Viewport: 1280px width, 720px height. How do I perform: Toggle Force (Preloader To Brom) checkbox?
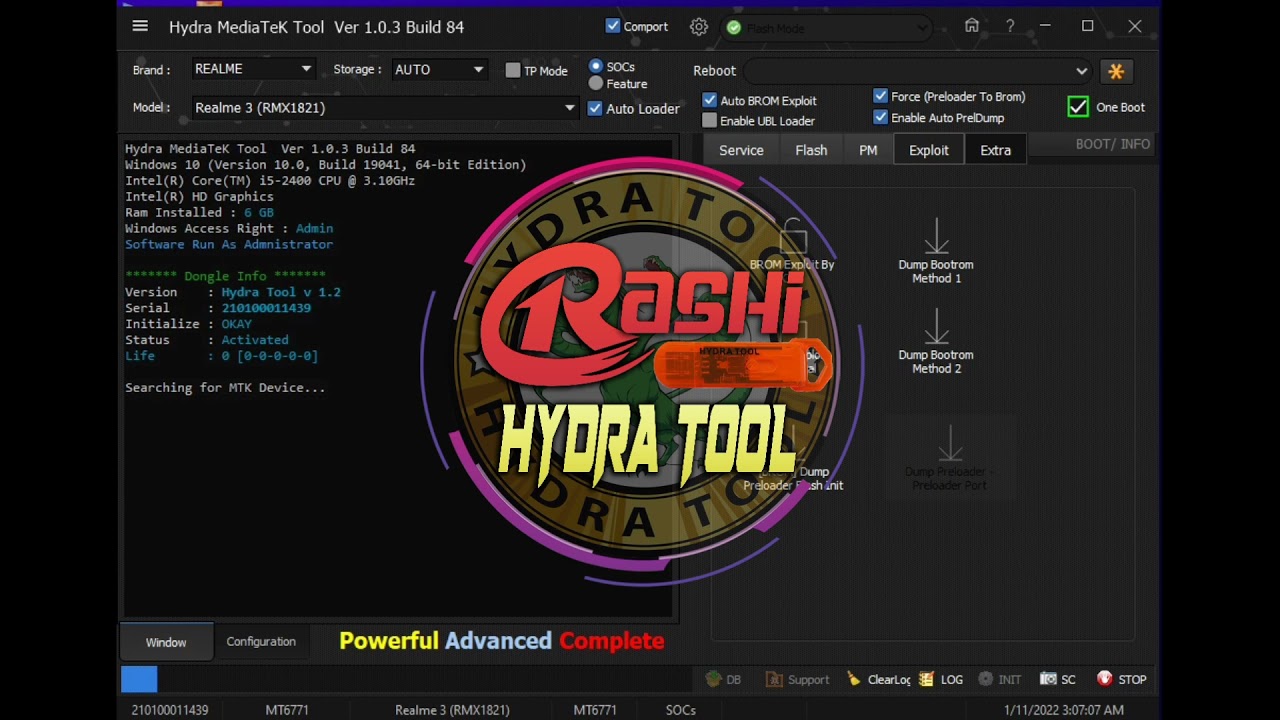pos(880,96)
